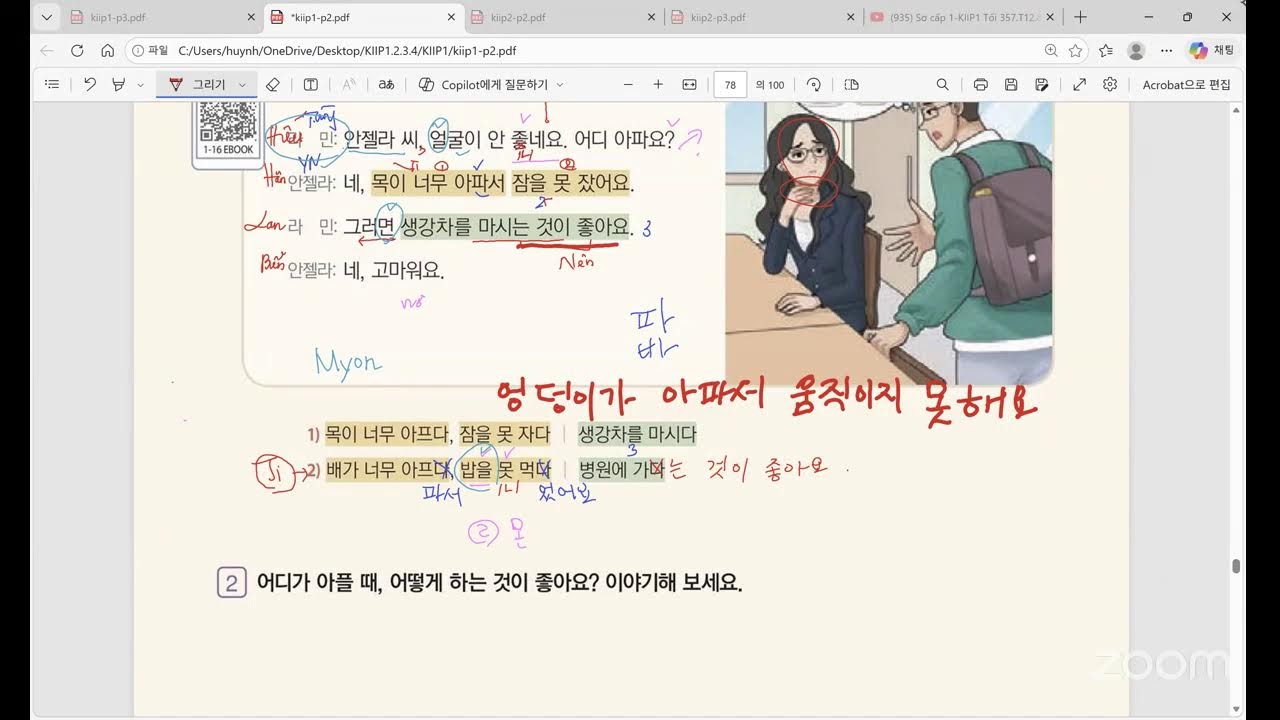Viewport: 1280px width, 720px height.
Task: Open Copilot 채팅 sidebar button
Action: tap(1211, 50)
